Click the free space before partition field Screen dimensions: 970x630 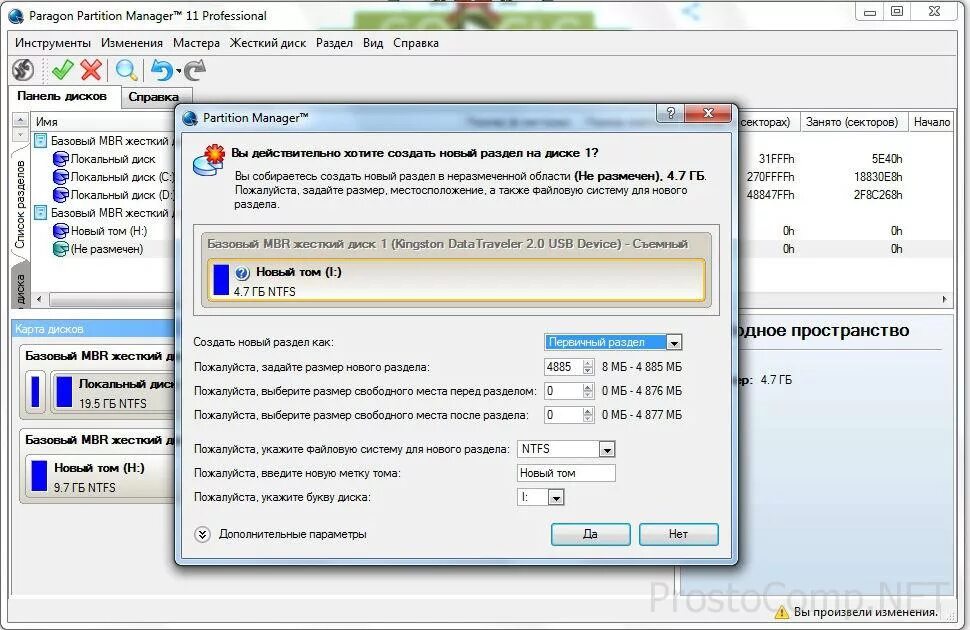pos(562,391)
